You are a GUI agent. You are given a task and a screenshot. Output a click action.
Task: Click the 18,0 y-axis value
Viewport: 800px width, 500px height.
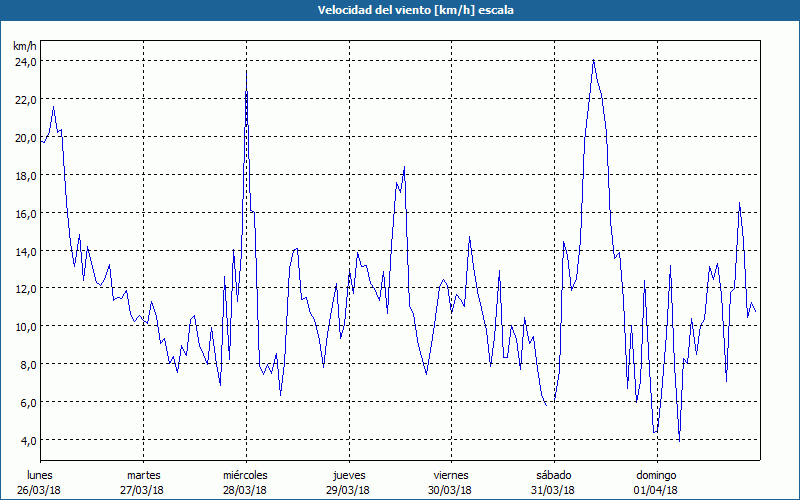tap(25, 175)
